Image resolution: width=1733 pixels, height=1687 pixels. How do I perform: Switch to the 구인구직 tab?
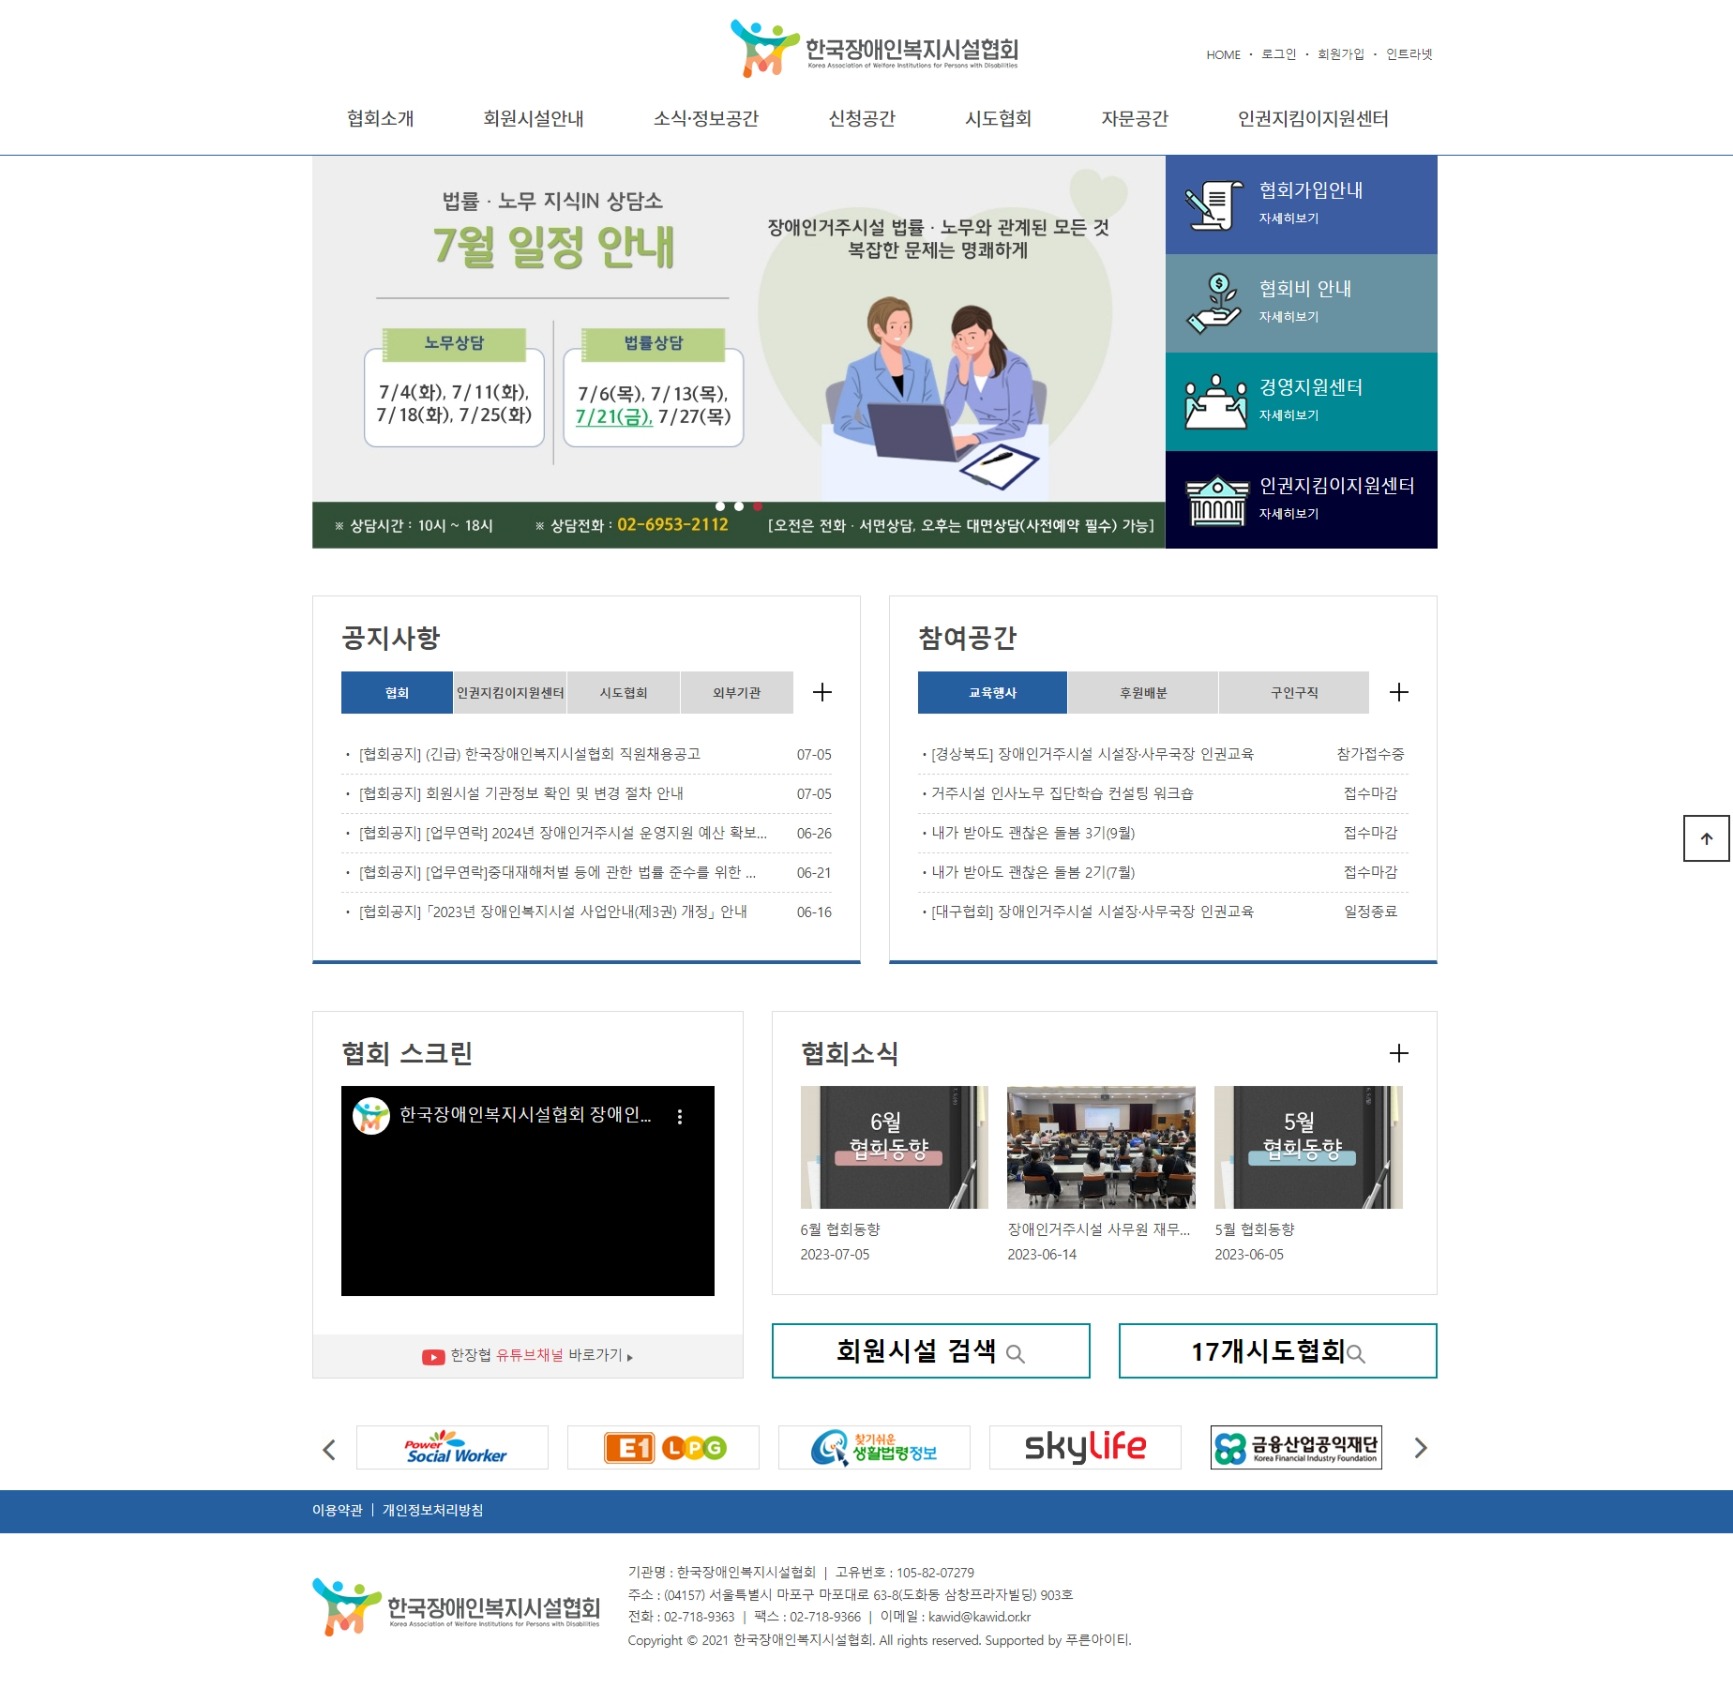point(1293,693)
